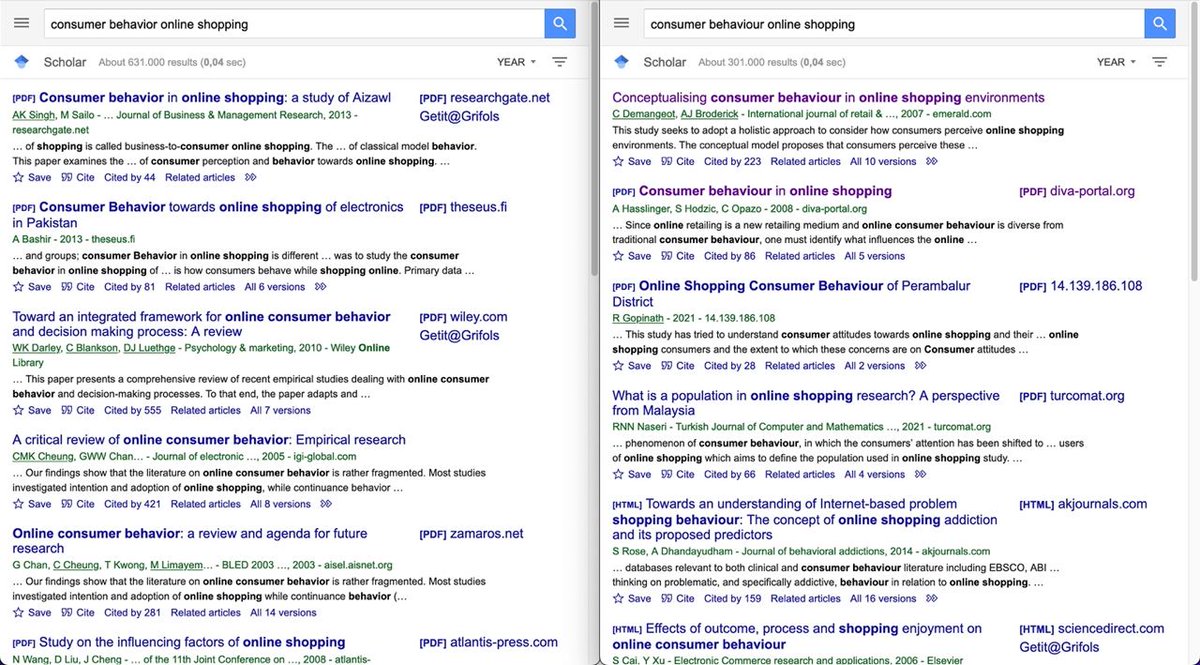This screenshot has height=665, width=1200.
Task: Focus right search field 'consumer behaviour online shopping'
Action: (892, 23)
